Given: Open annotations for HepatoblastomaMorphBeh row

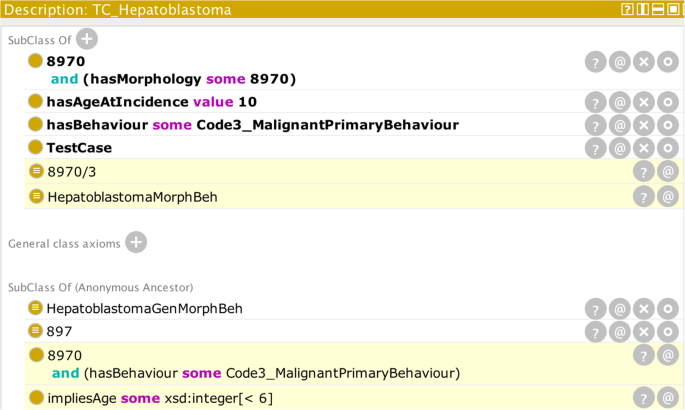Looking at the screenshot, I should 667,197.
